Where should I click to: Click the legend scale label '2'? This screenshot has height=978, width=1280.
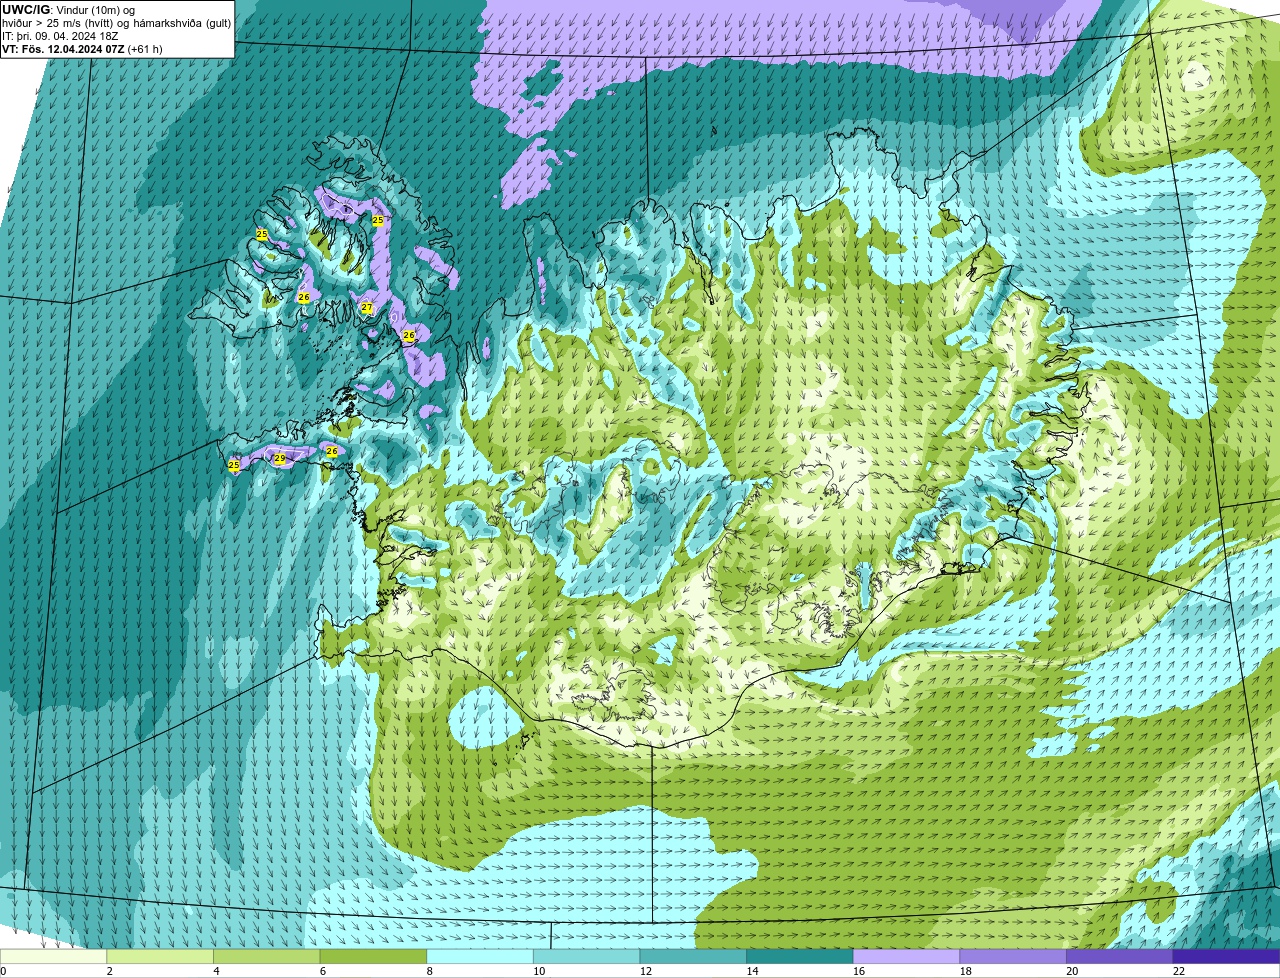point(109,971)
